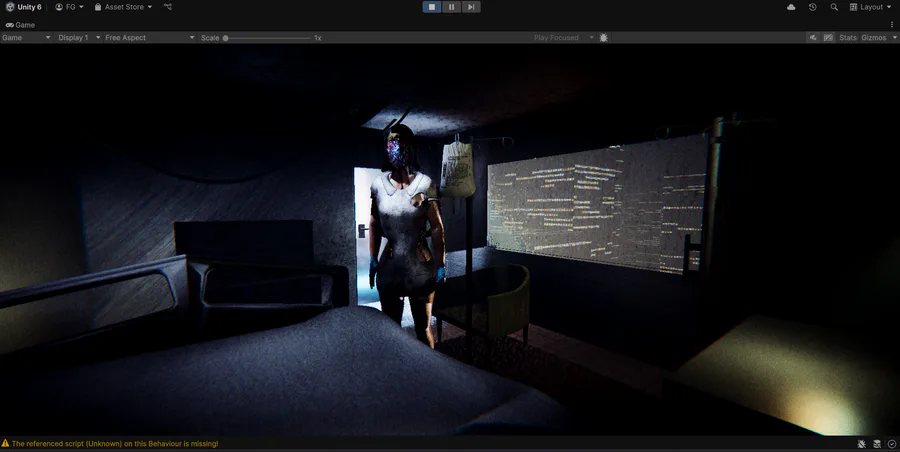Open the Play Focused dropdown
The width and height of the screenshot is (900, 452).
pyautogui.click(x=563, y=37)
